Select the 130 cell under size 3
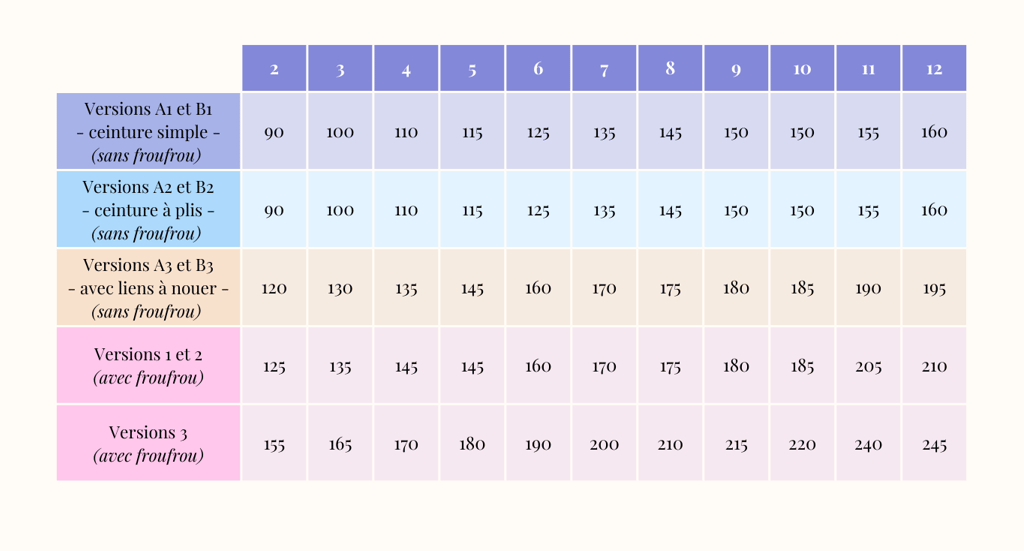Screen dimensions: 1024x551 click(x=340, y=287)
